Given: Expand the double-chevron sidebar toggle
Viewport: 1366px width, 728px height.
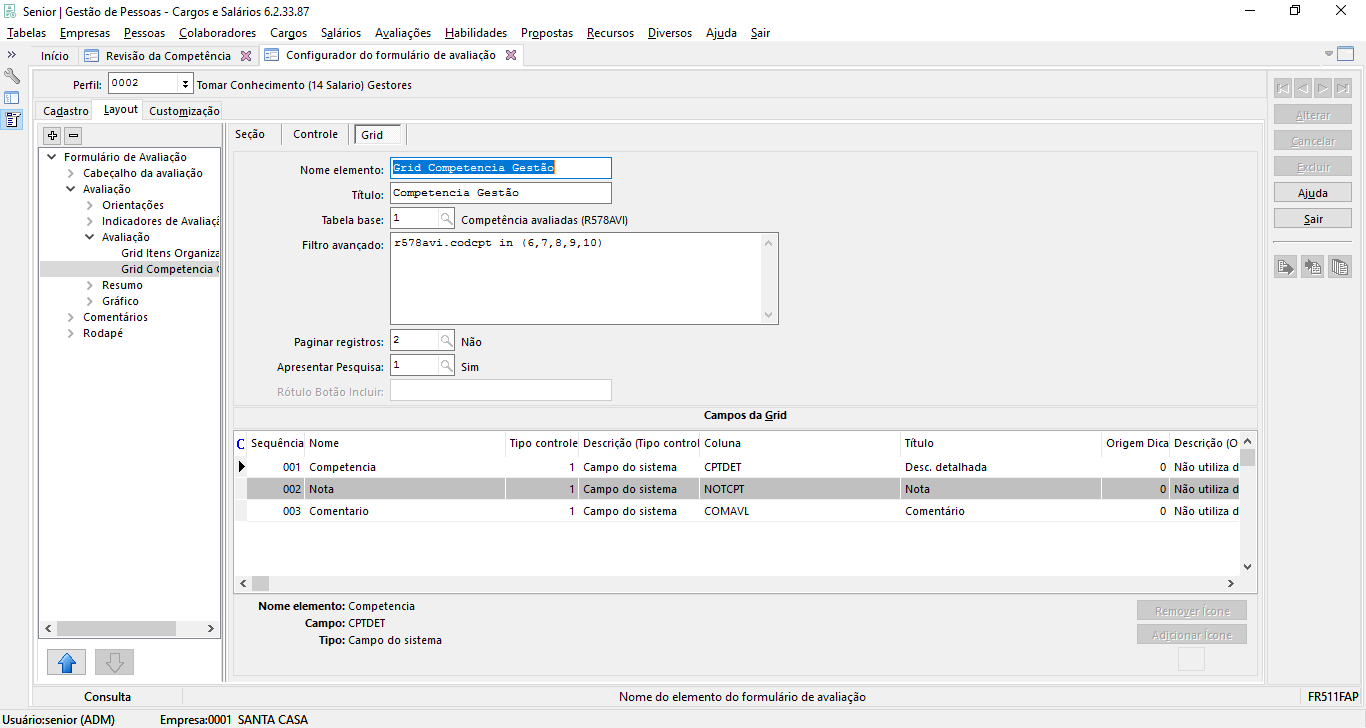Looking at the screenshot, I should pyautogui.click(x=12, y=55).
